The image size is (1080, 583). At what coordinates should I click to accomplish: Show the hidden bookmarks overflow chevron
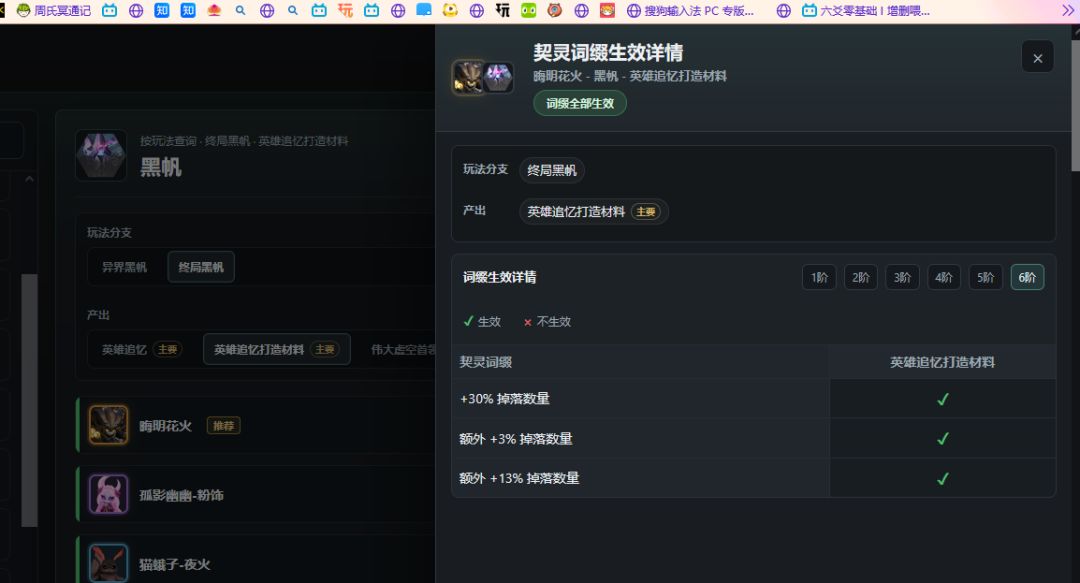pyautogui.click(x=1067, y=10)
